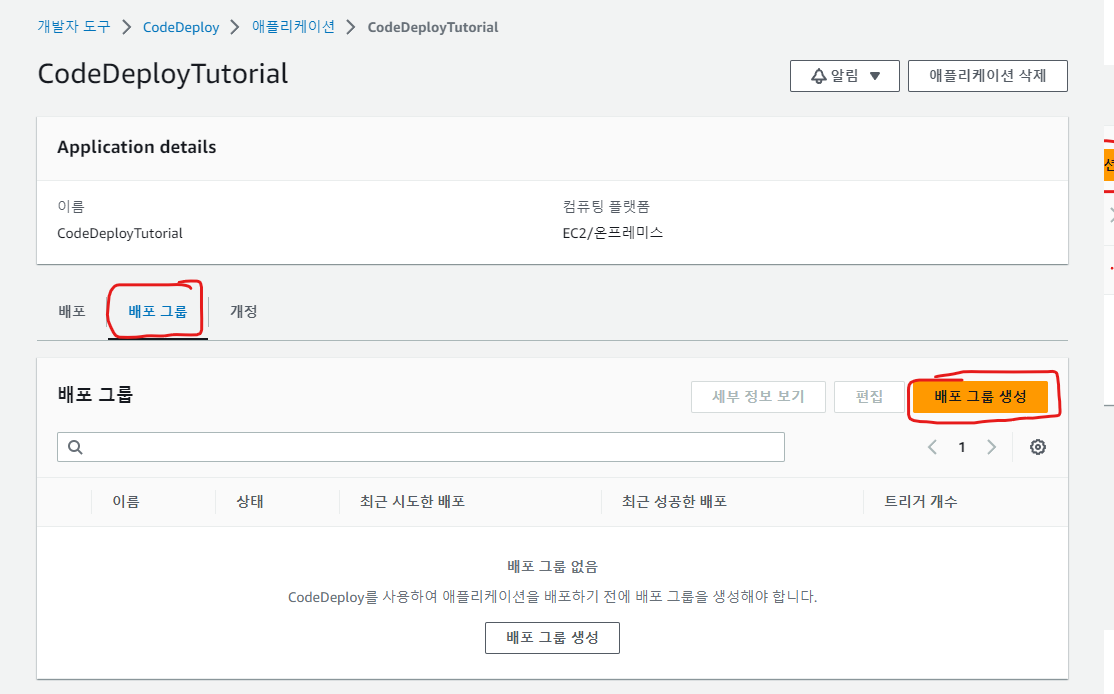Switch to the 배포 그룹 tab
Viewport: 1114px width, 694px height.
pyautogui.click(x=158, y=311)
